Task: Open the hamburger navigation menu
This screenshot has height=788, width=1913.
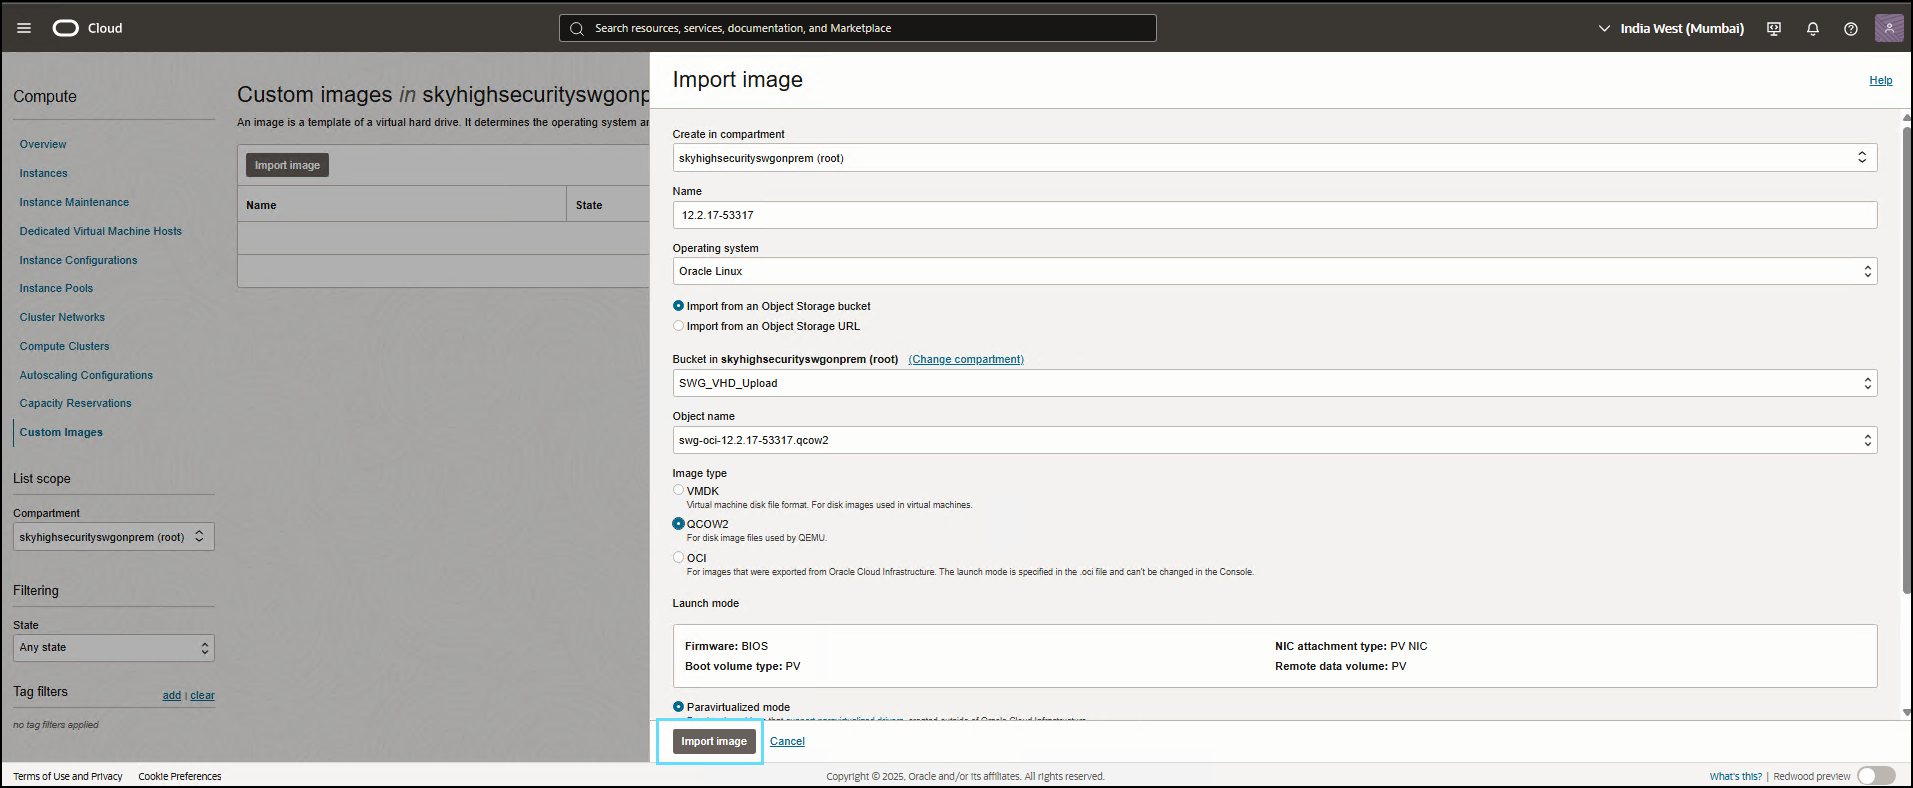Action: pyautogui.click(x=24, y=28)
